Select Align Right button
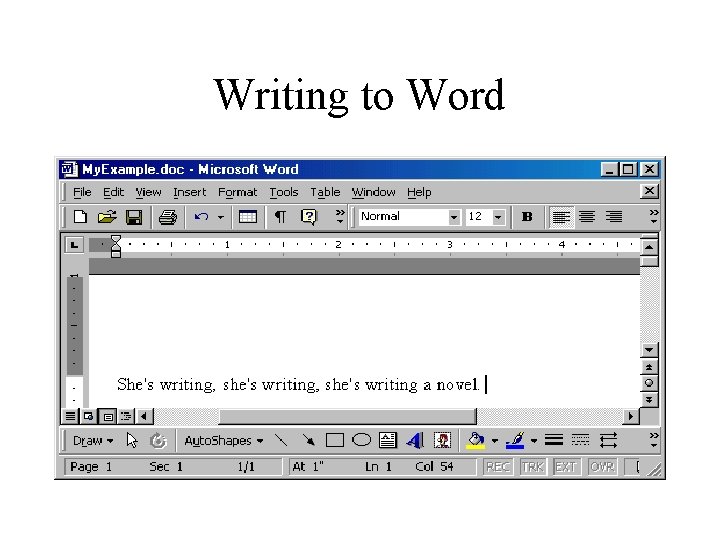 coord(614,217)
